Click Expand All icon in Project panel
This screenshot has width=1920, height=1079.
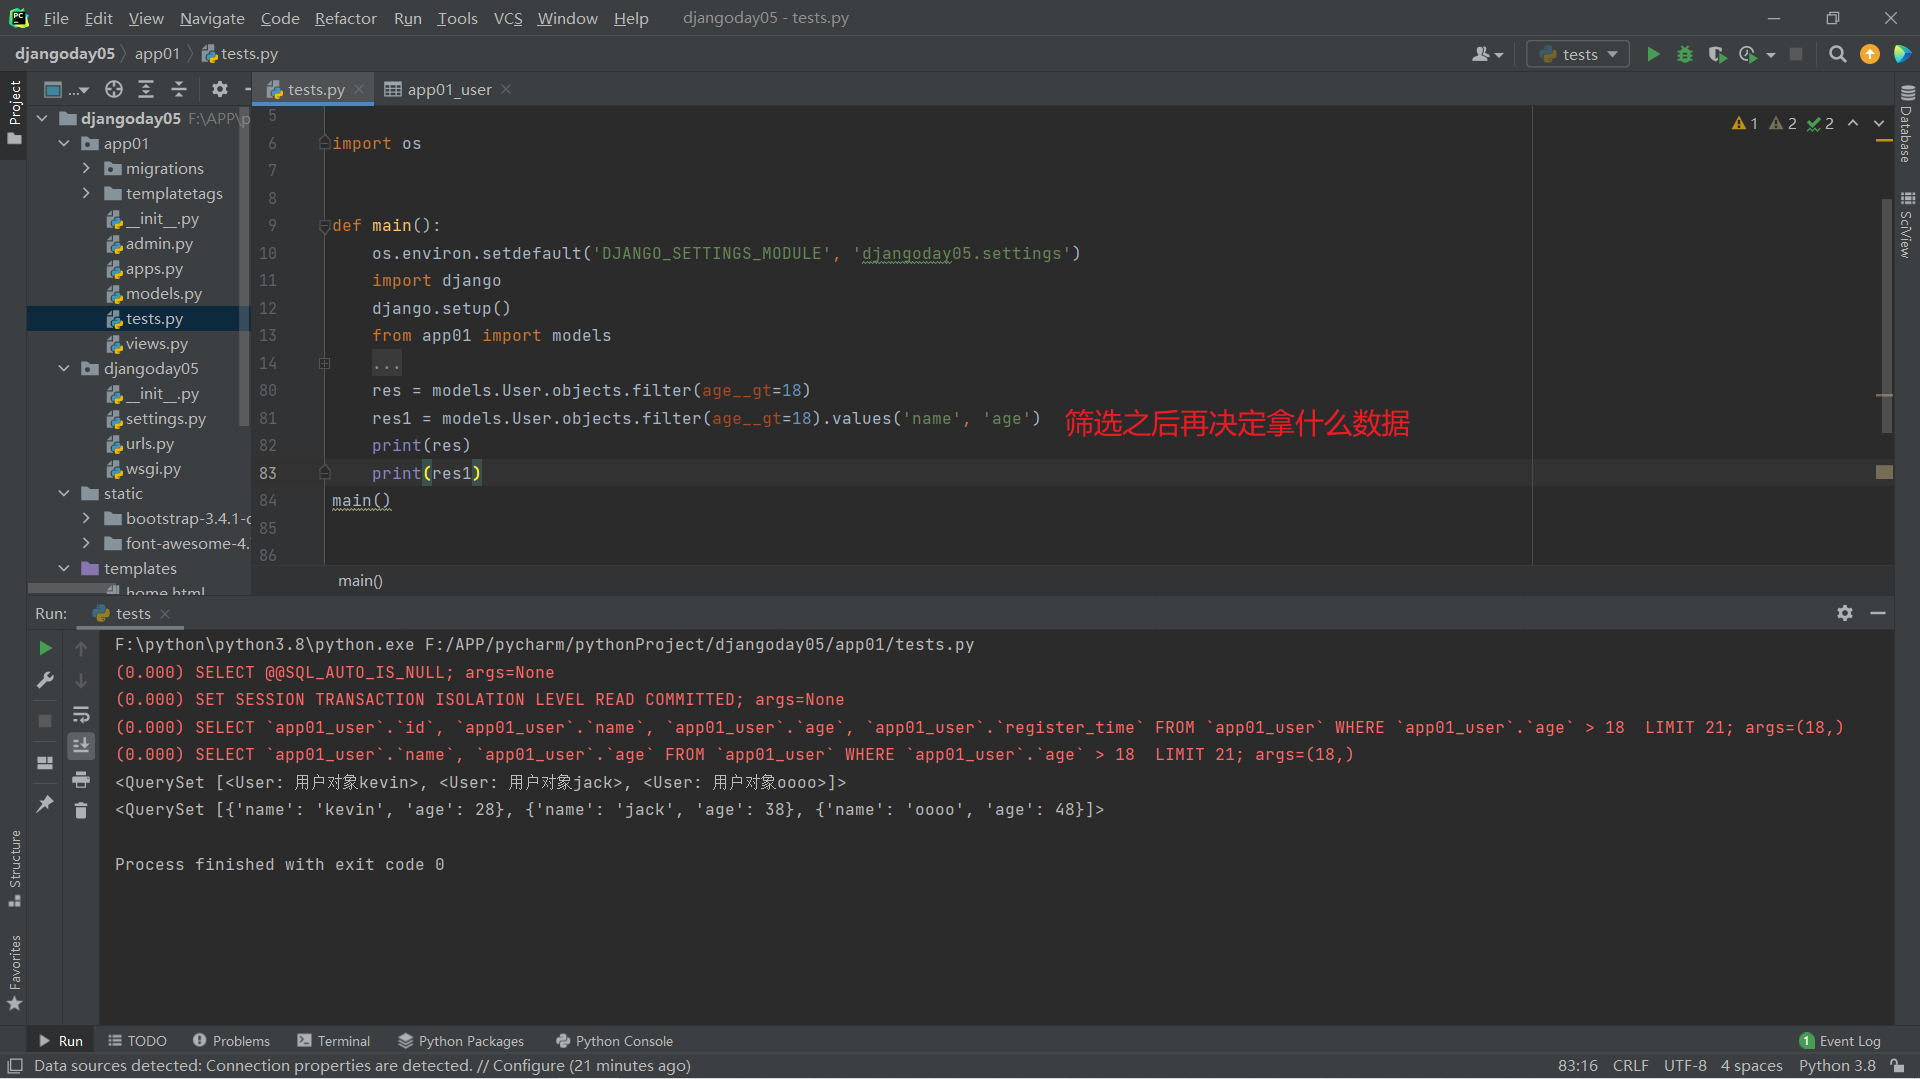click(146, 89)
